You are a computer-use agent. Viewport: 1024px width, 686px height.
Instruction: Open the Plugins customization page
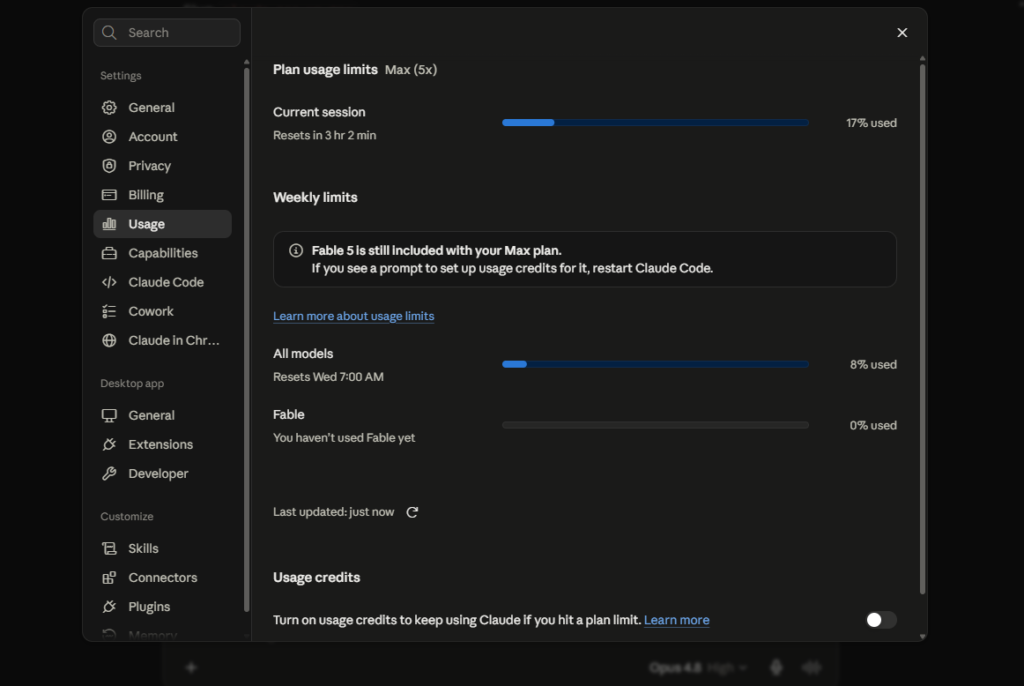click(x=163, y=606)
